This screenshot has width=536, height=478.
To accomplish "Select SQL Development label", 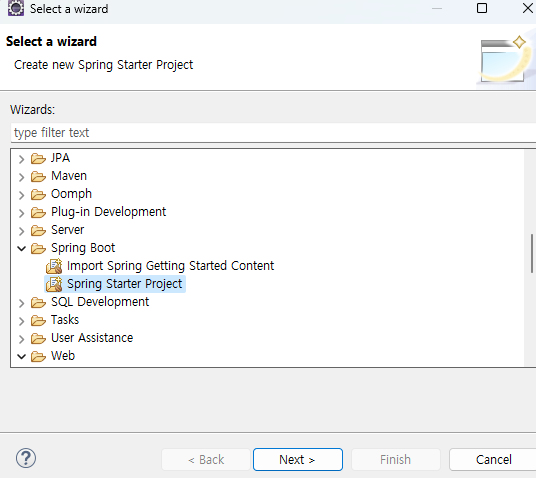I will tap(100, 302).
